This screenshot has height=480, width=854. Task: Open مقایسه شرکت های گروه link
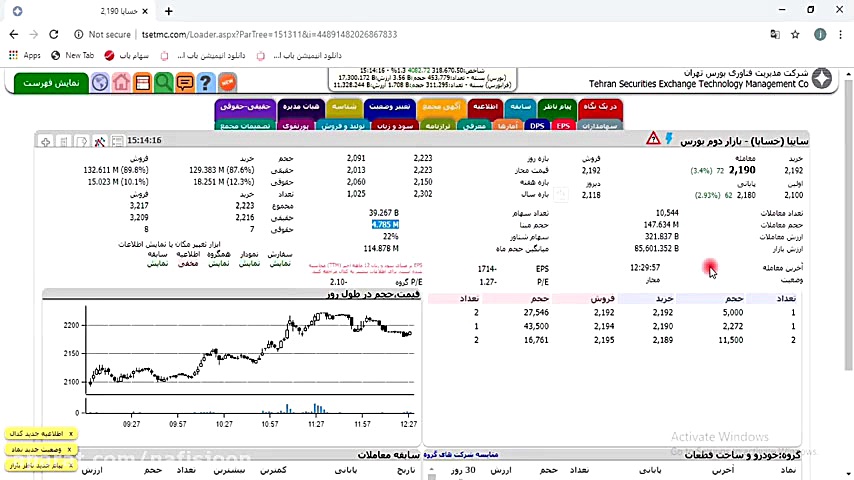coord(461,454)
